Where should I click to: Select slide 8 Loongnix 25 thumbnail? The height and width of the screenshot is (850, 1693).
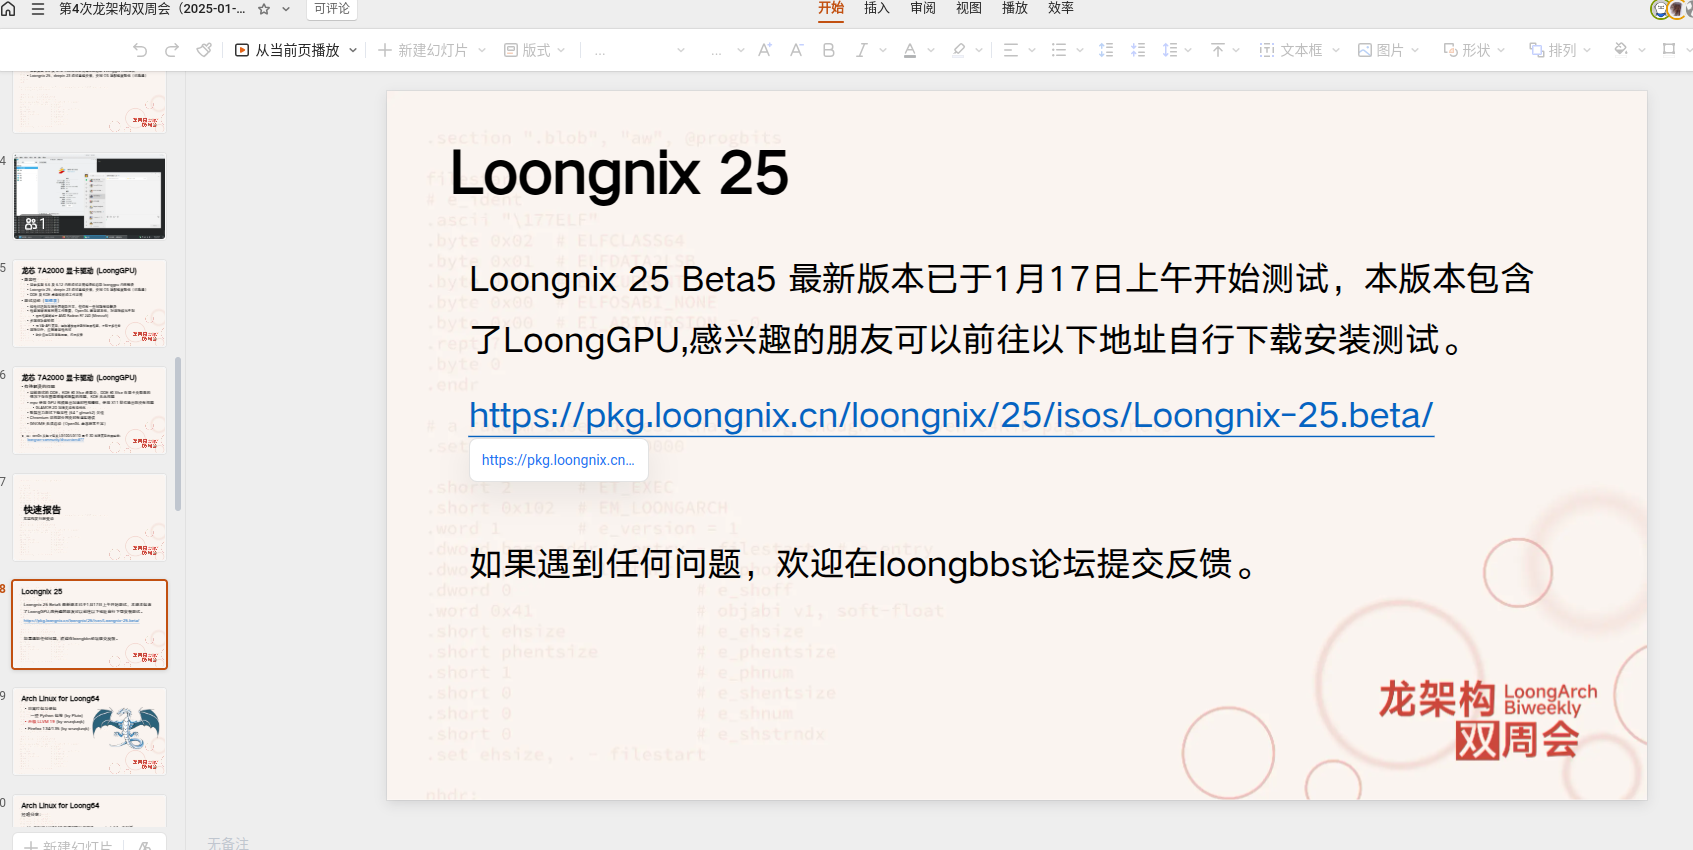[89, 624]
